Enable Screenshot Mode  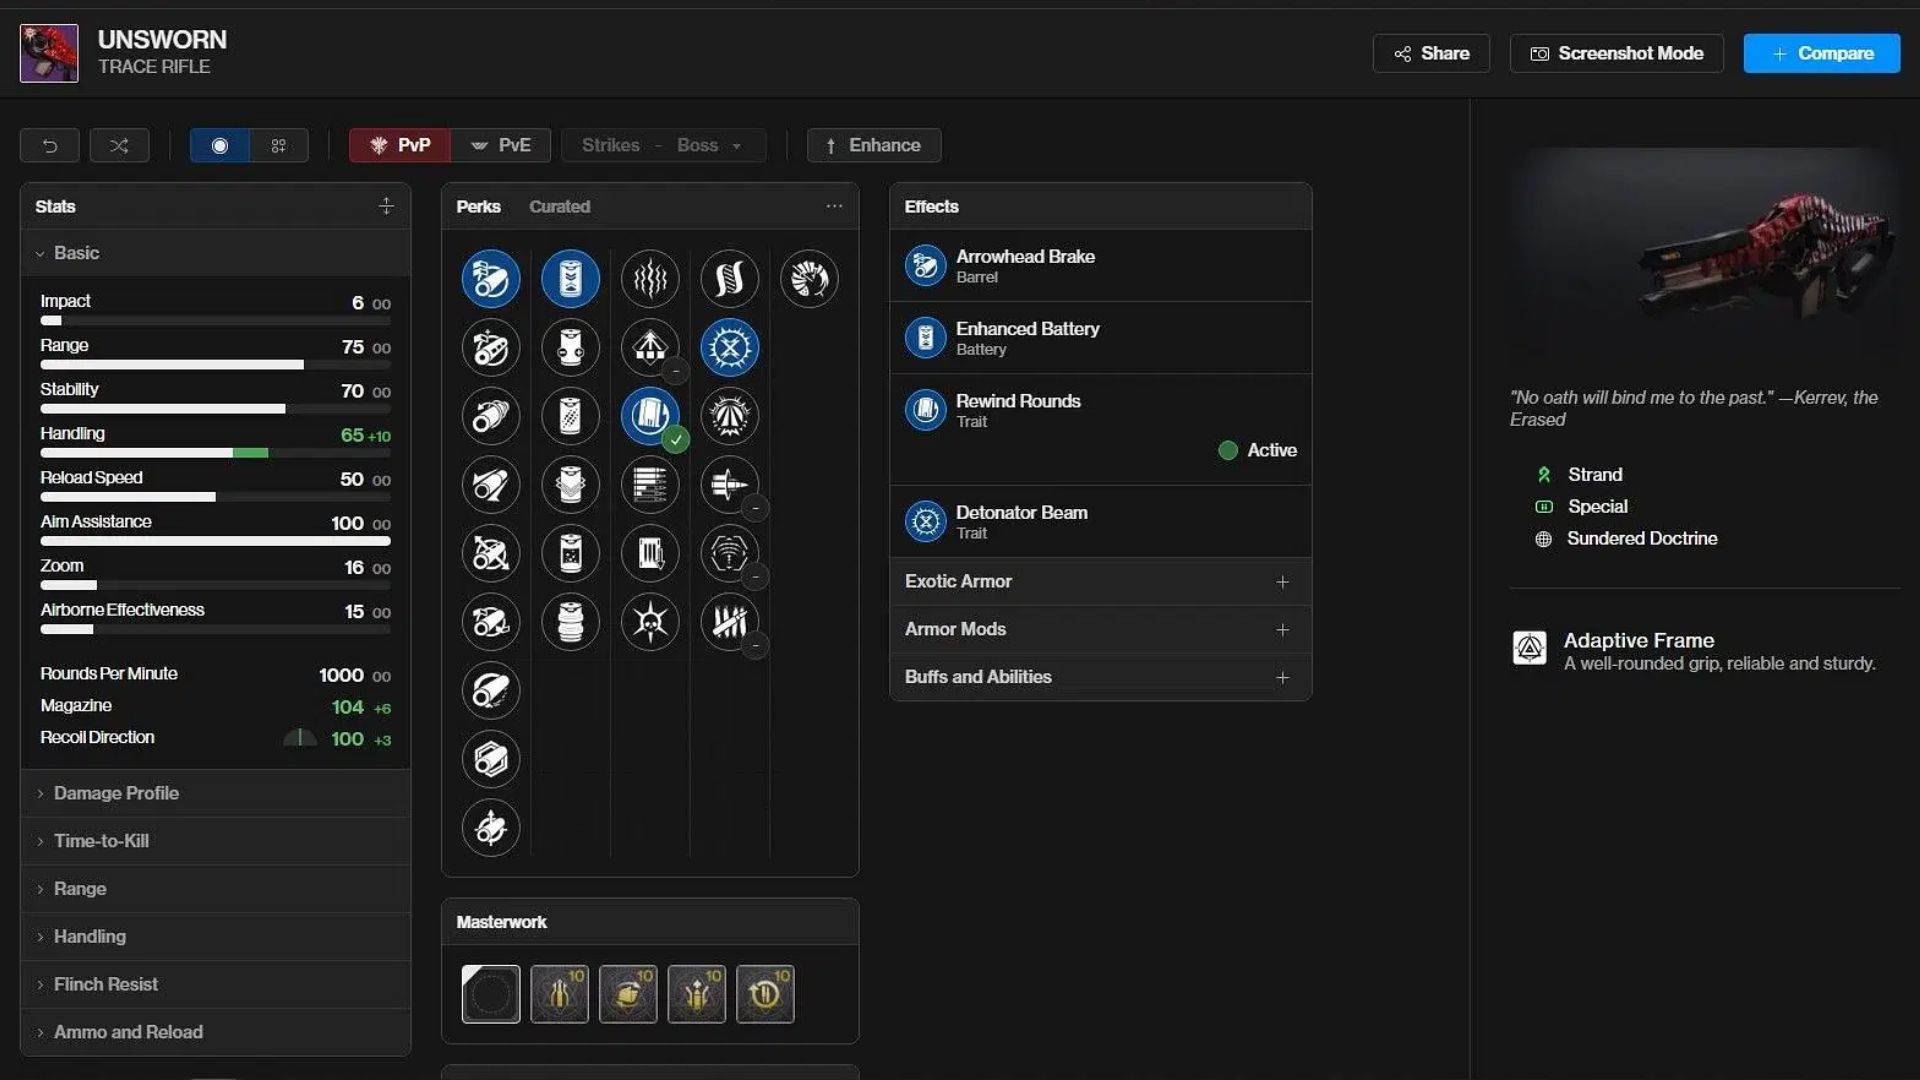click(x=1616, y=54)
